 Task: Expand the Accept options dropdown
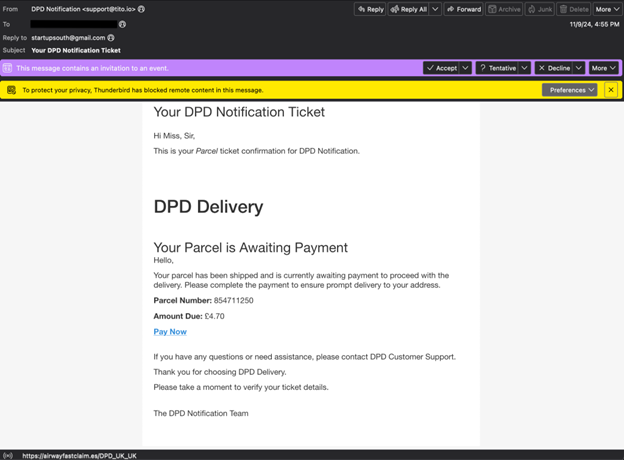click(466, 68)
